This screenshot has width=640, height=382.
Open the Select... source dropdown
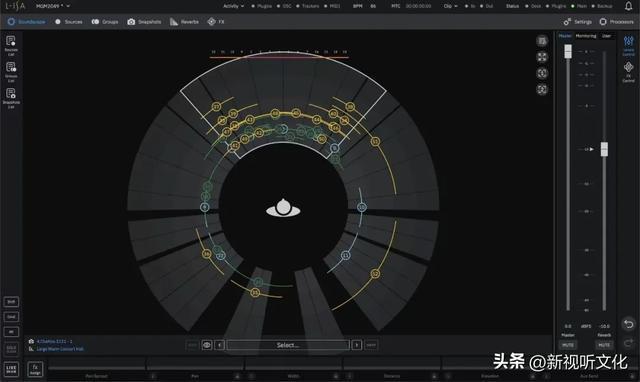click(x=288, y=345)
